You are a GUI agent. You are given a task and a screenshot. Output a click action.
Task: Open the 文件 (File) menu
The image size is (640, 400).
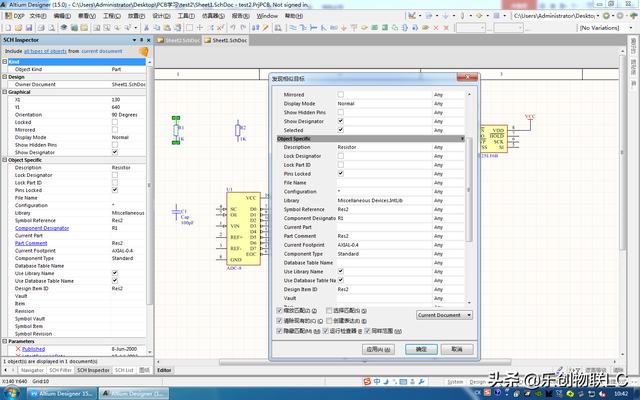point(38,16)
